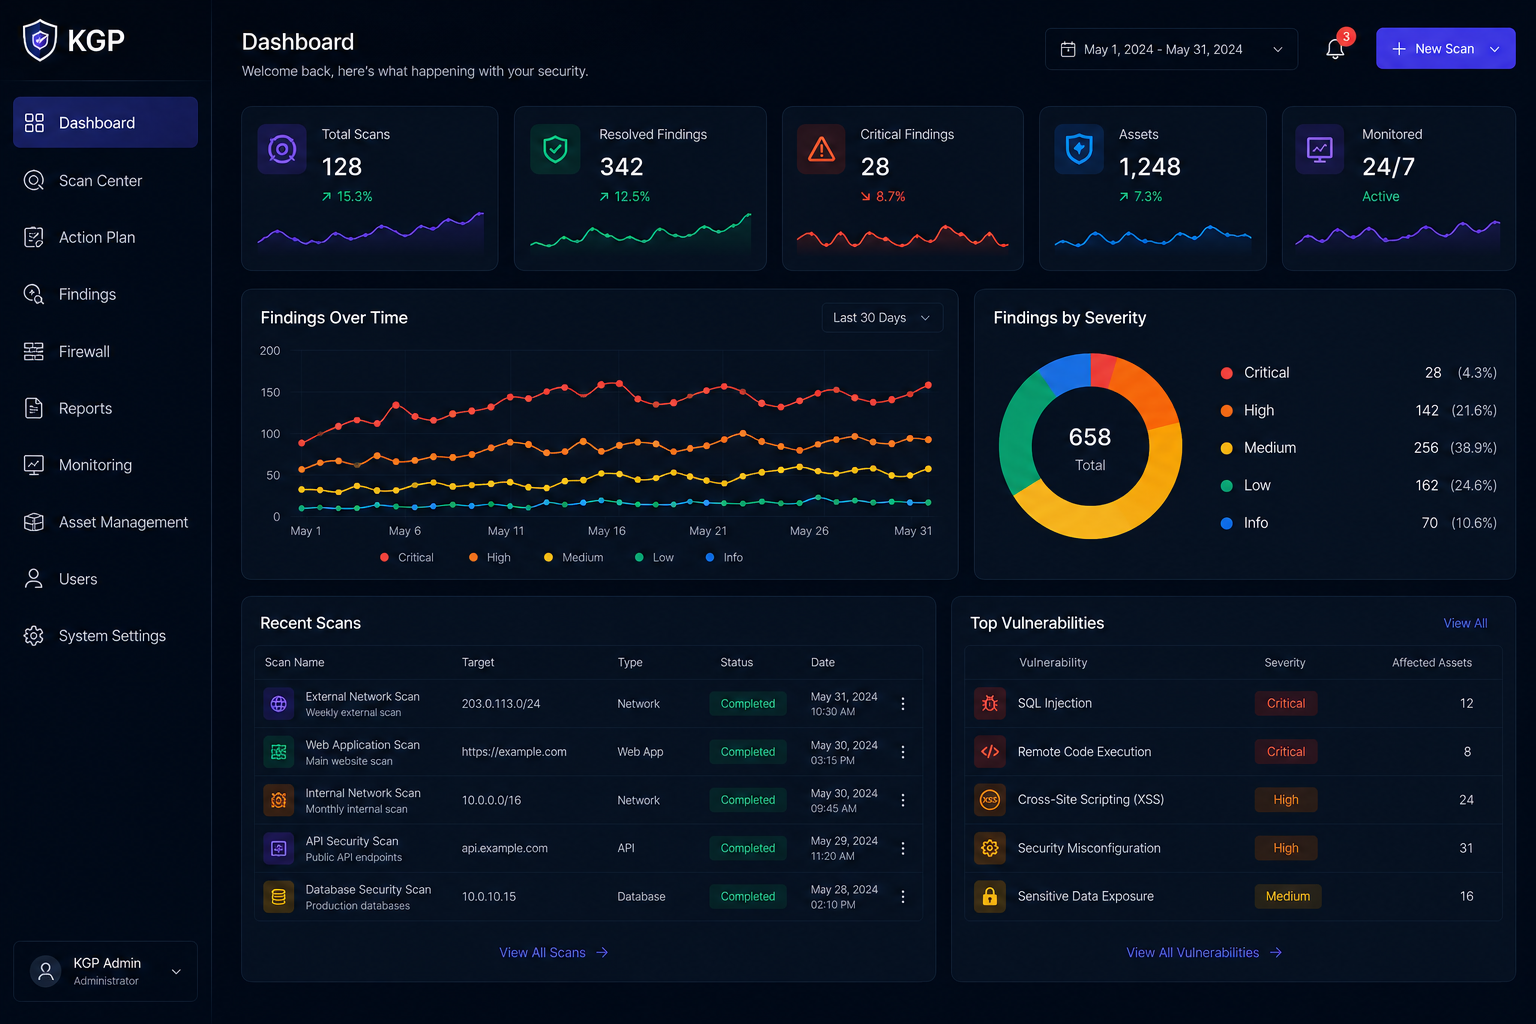Toggle the Low series in chart legend
Viewport: 1536px width, 1024px height.
click(655, 557)
